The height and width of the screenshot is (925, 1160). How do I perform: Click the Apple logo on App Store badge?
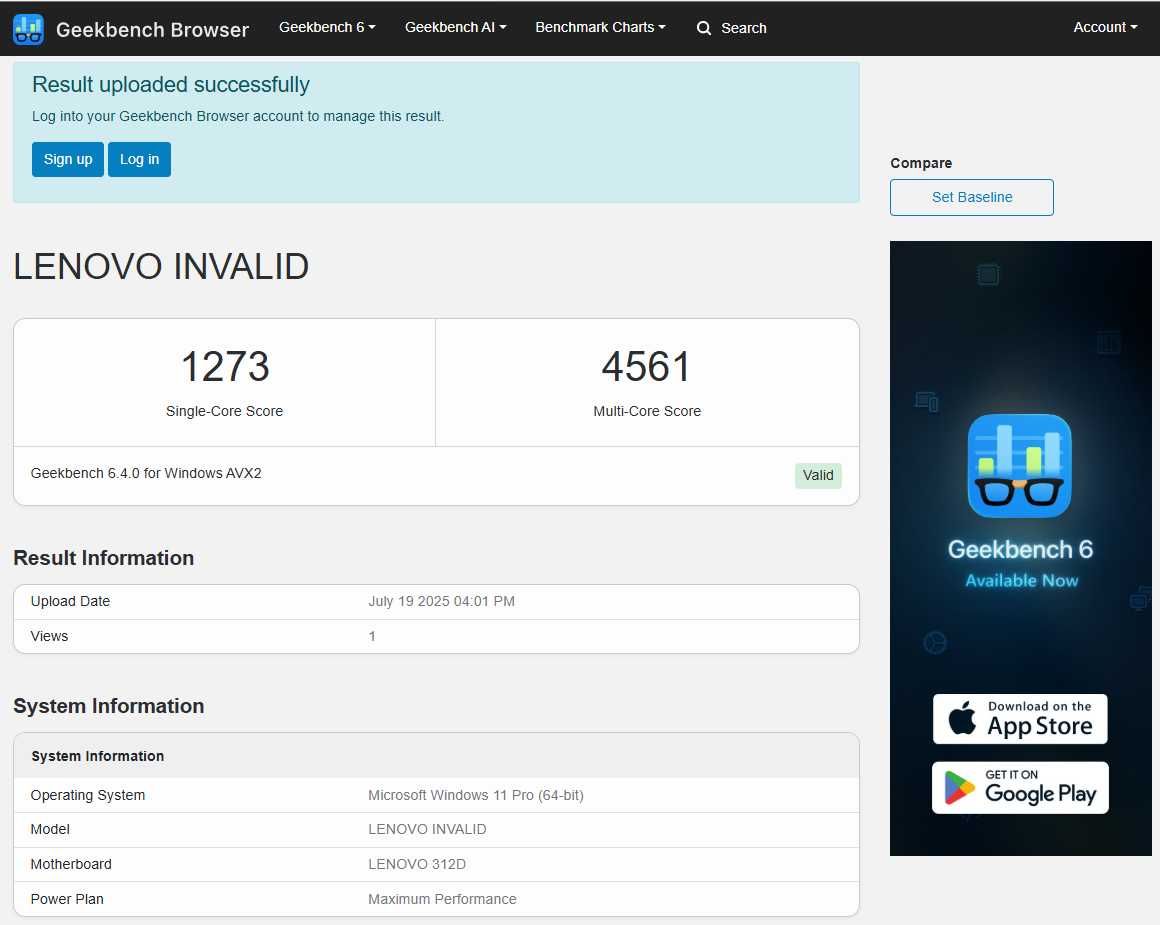point(962,717)
